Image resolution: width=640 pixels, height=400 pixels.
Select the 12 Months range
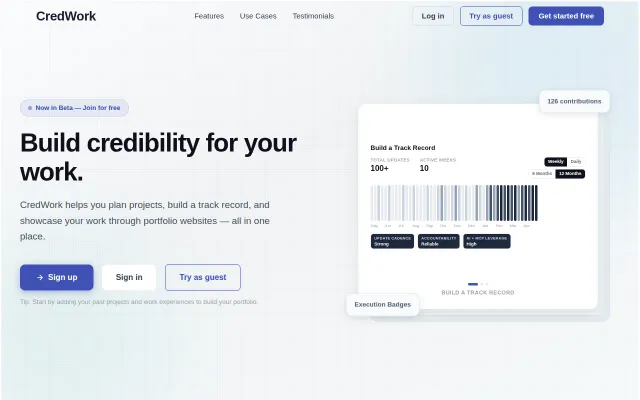570,173
